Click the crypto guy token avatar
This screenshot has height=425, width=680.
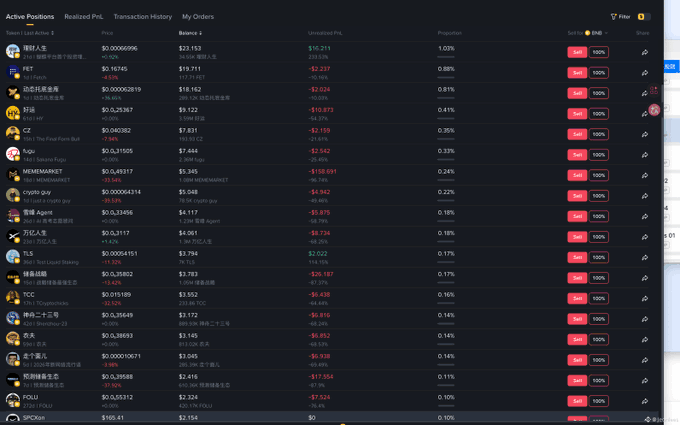pos(13,195)
